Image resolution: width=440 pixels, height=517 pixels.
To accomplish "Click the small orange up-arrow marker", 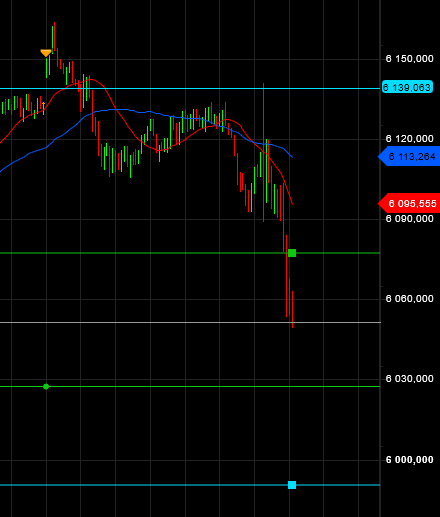I will [43, 108].
